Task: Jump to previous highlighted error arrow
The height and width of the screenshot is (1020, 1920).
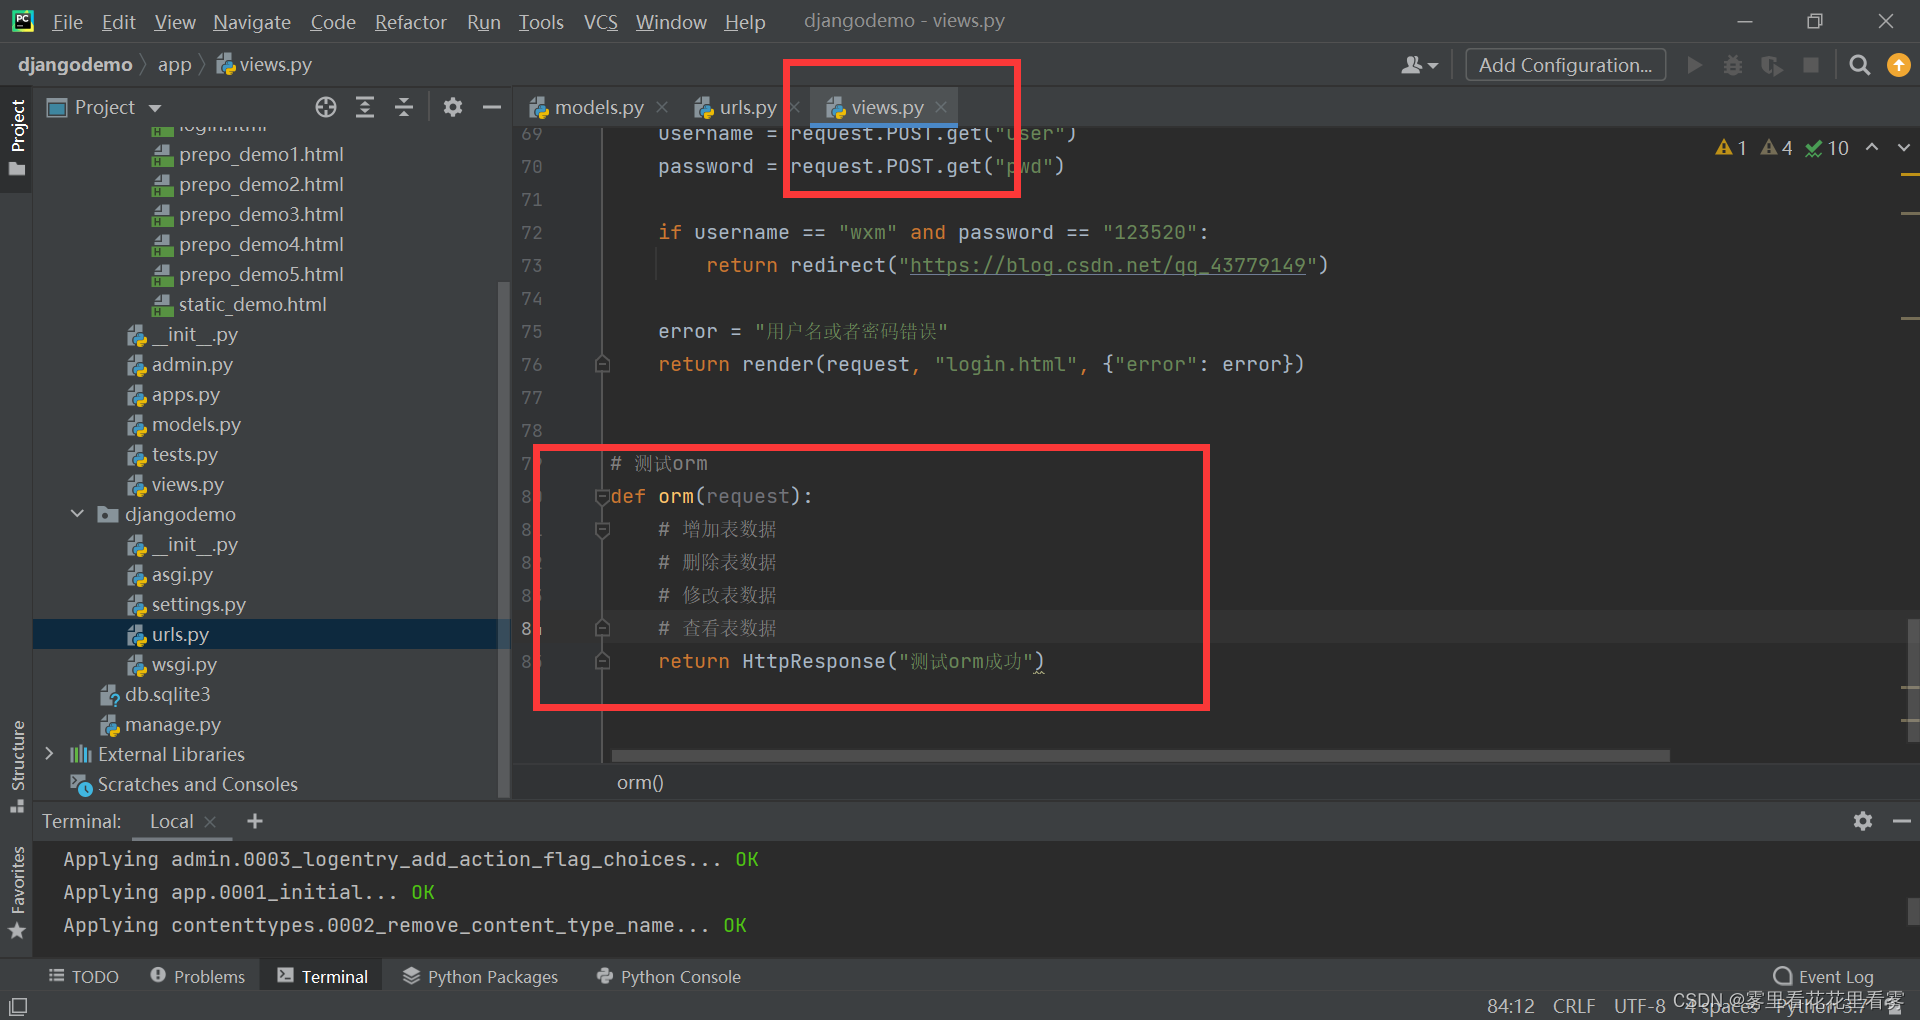Action: 1872,148
